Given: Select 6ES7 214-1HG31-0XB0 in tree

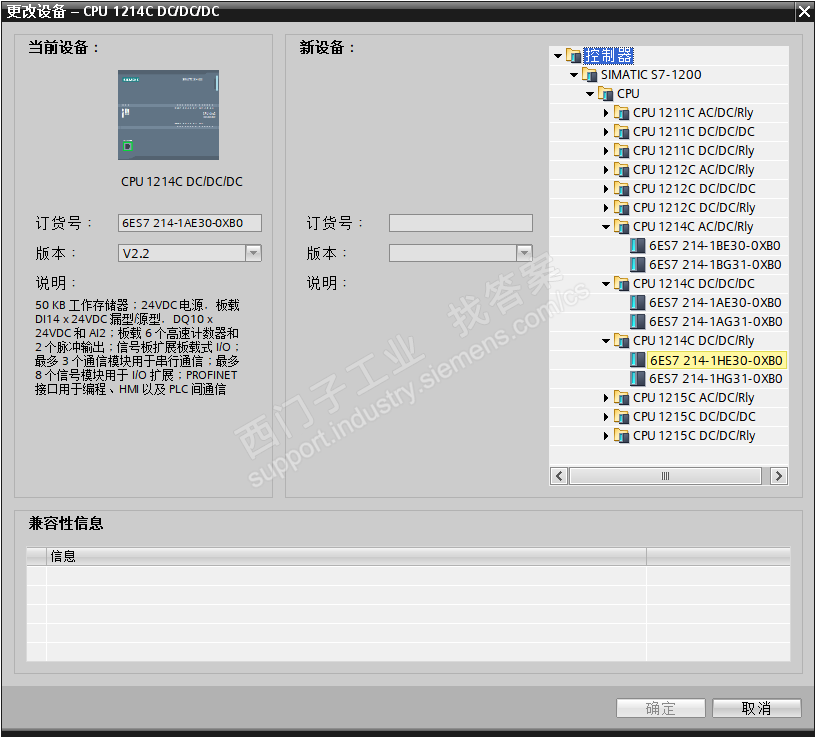Looking at the screenshot, I should click(716, 379).
